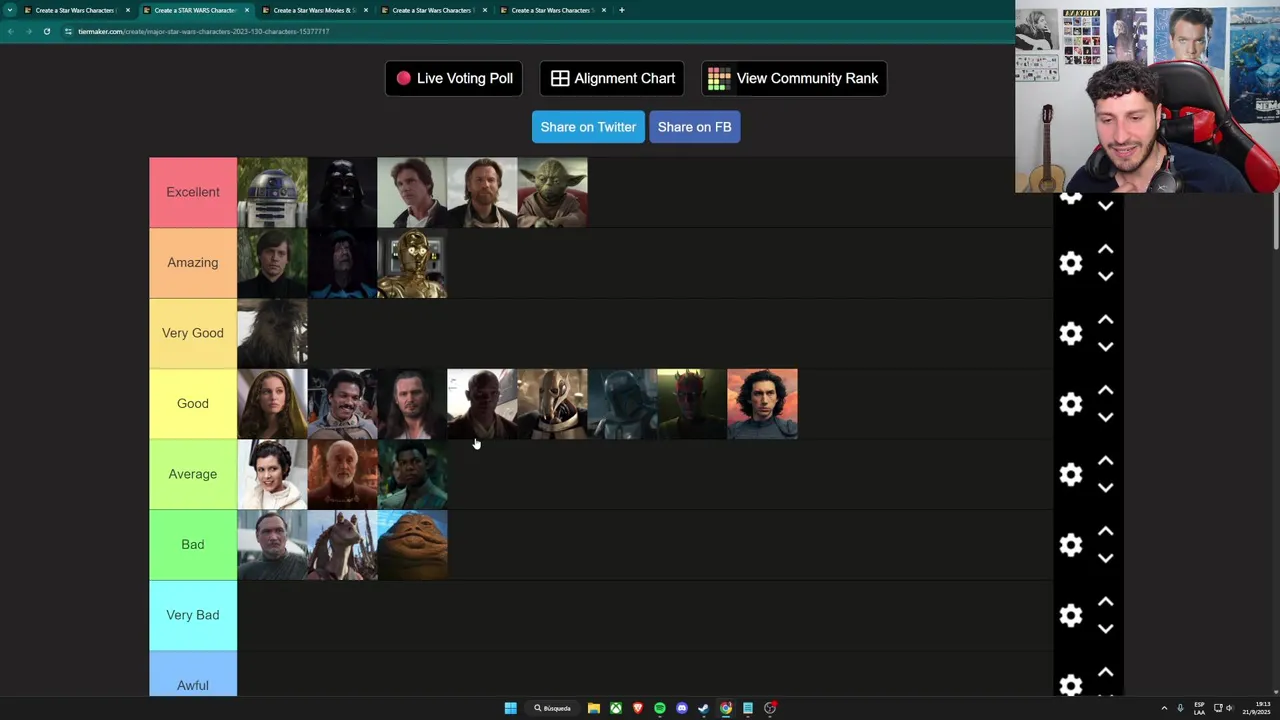This screenshot has width=1280, height=720.
Task: Reload the page
Action: point(46,31)
